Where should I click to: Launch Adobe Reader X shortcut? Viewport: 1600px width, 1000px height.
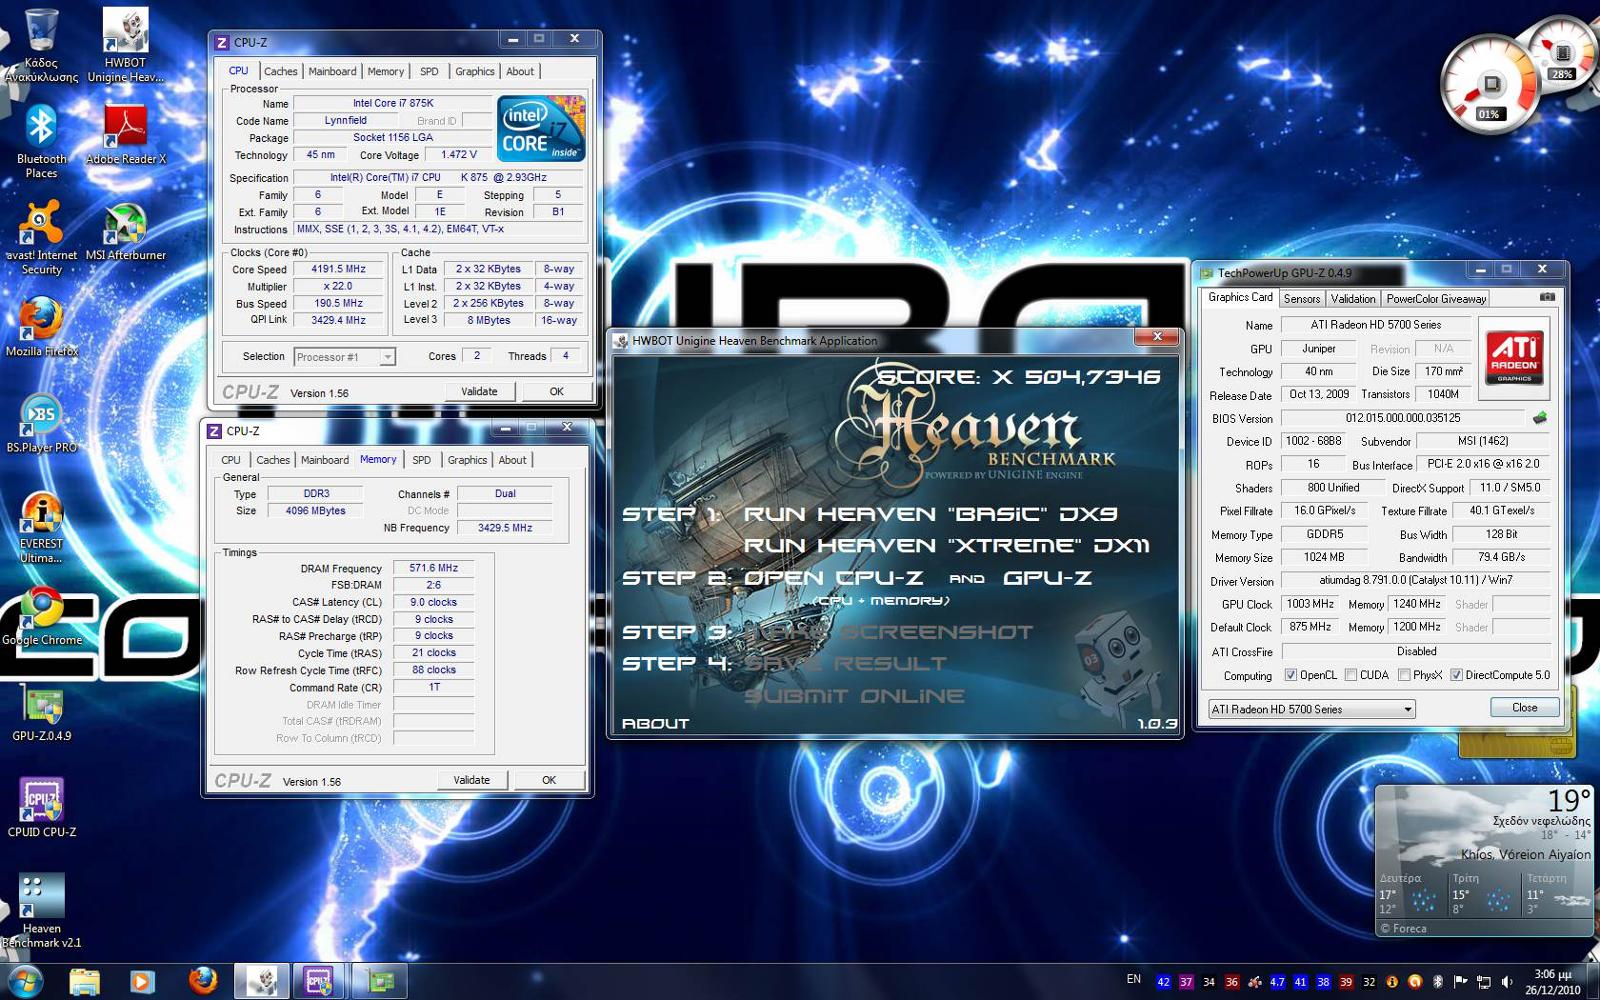126,134
